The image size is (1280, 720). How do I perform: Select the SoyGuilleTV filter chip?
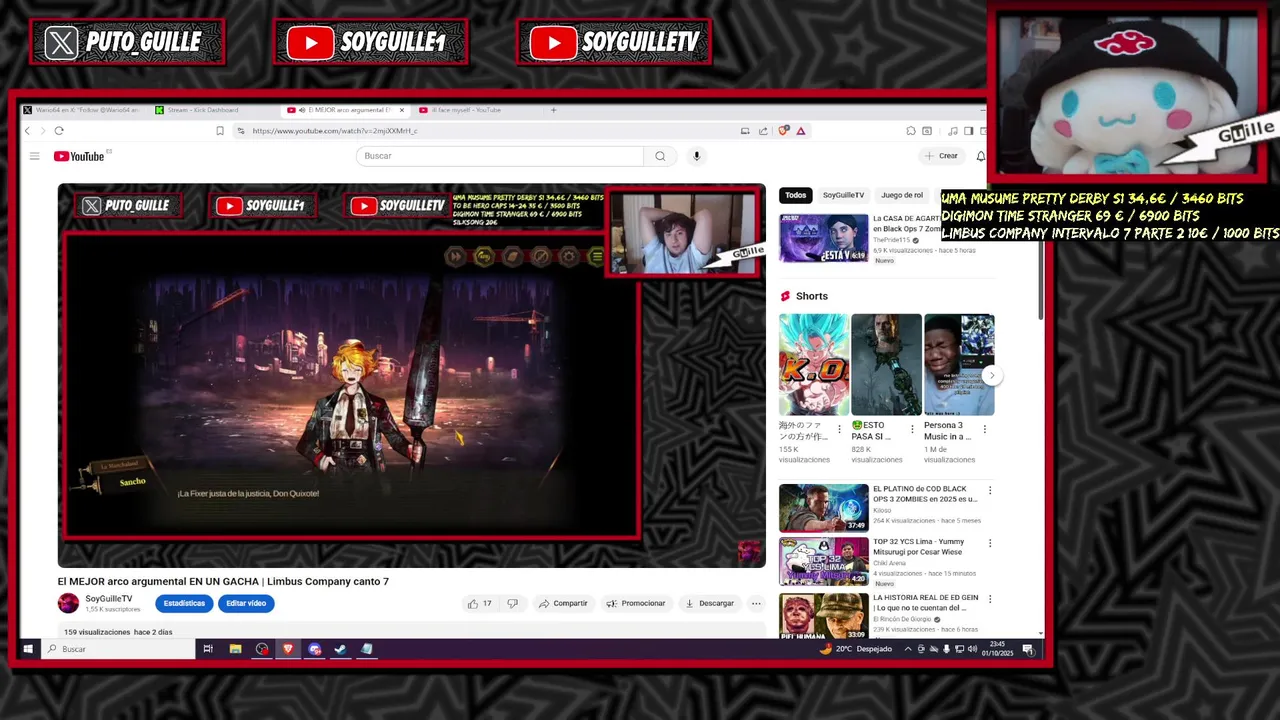(x=843, y=195)
